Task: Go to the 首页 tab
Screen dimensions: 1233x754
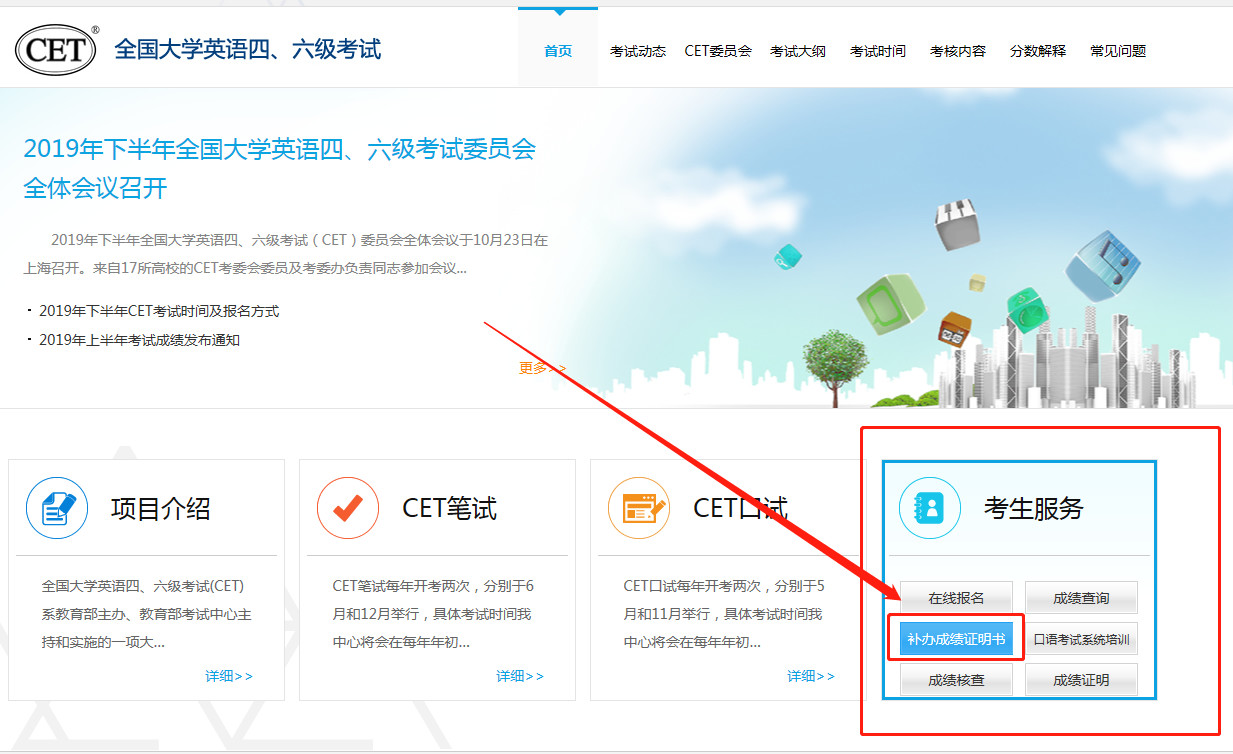Action: point(558,51)
